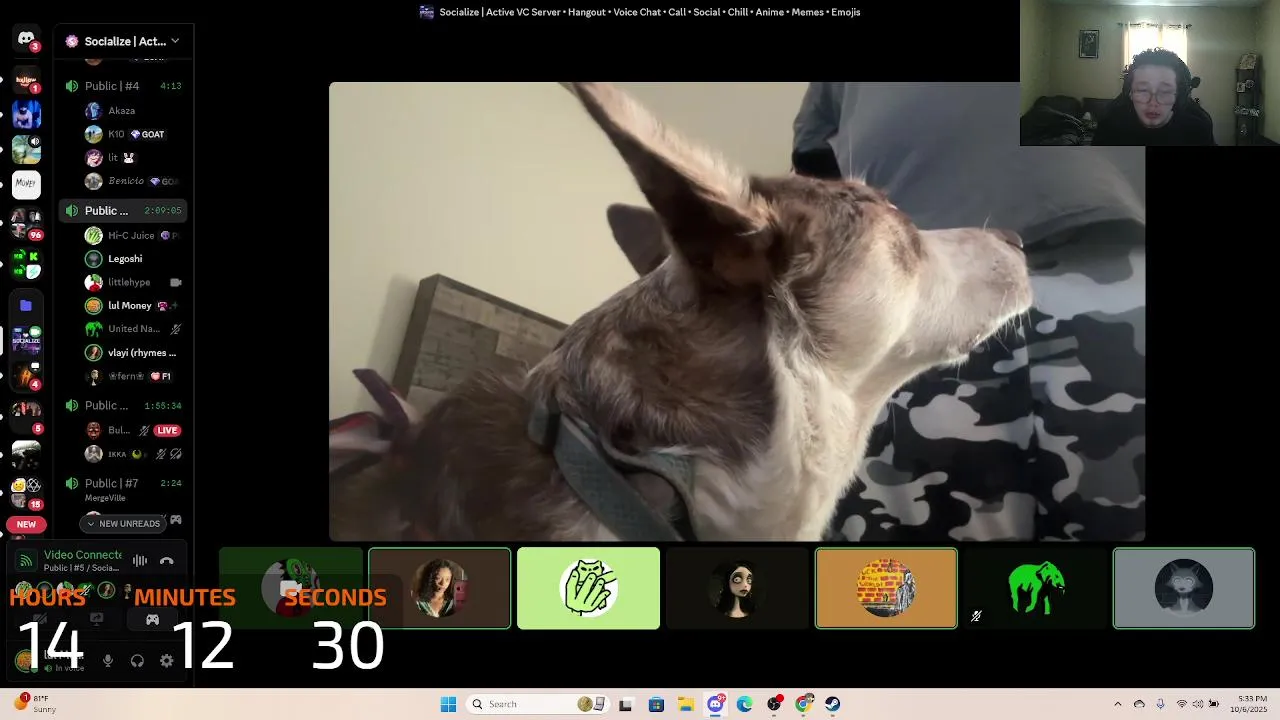The image size is (1280, 720).
Task: Select the pale dark-haired girl avatar tile
Action: (x=737, y=588)
